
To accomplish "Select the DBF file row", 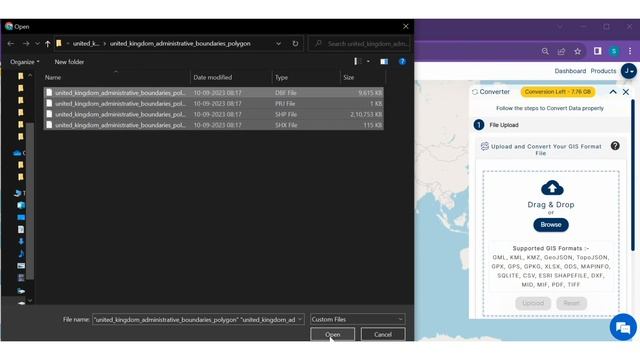I will [213, 93].
